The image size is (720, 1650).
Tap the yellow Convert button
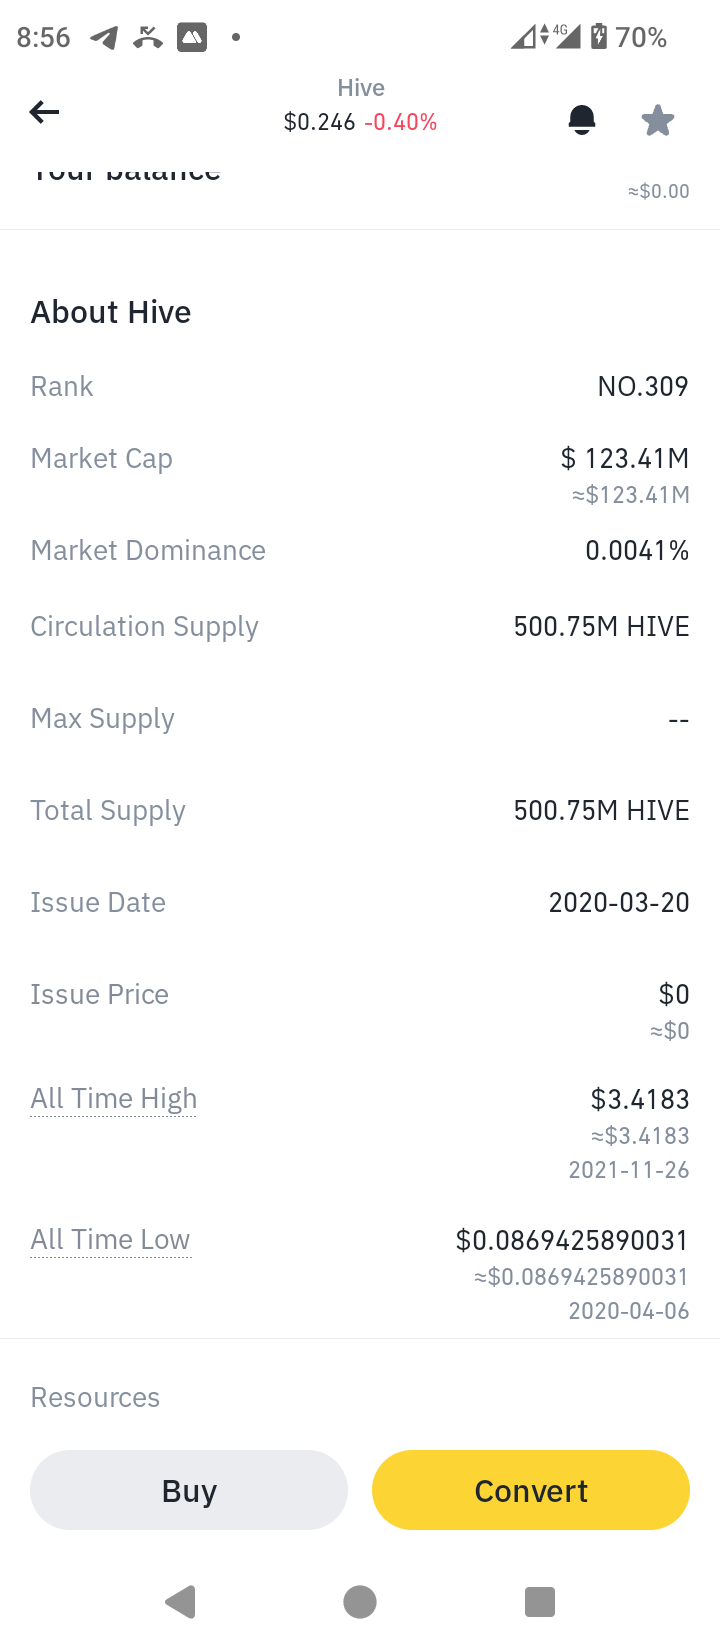point(531,1490)
